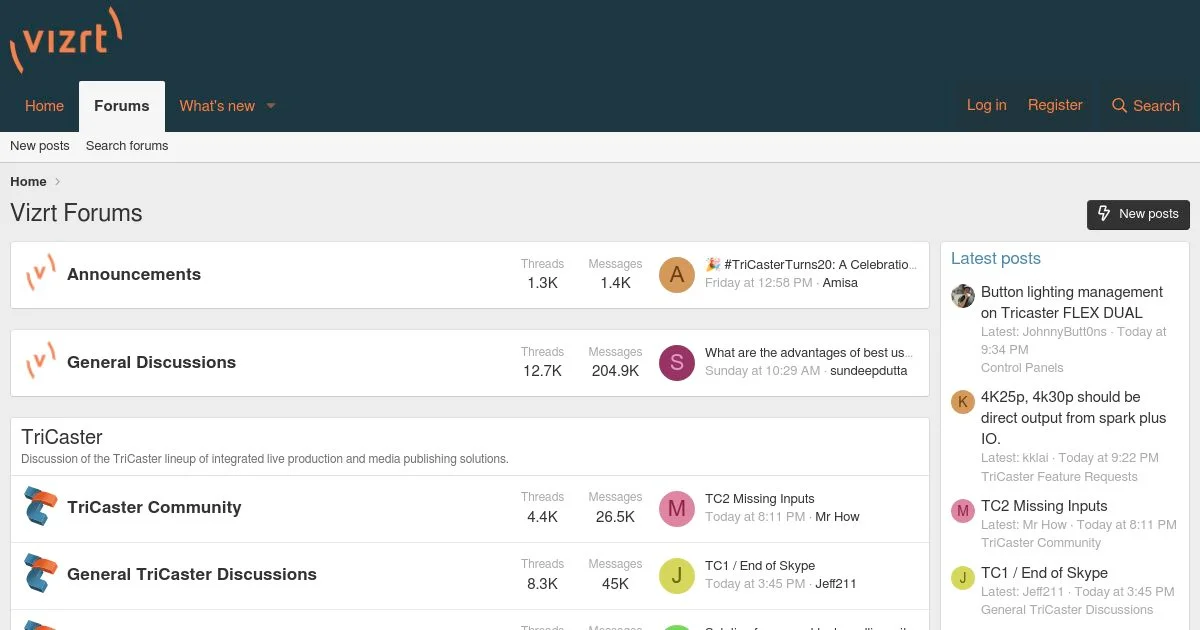Click the General TriCaster Discussions forum icon
Screen dimensions: 1200x630
[x=40, y=574]
